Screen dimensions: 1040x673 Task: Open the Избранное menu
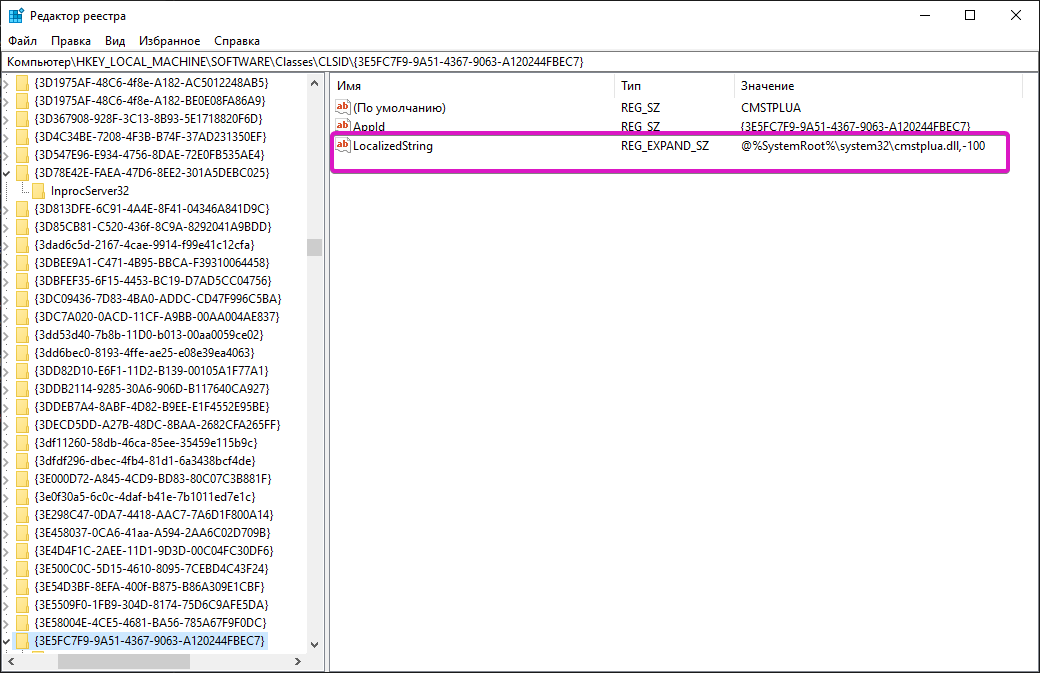point(169,41)
